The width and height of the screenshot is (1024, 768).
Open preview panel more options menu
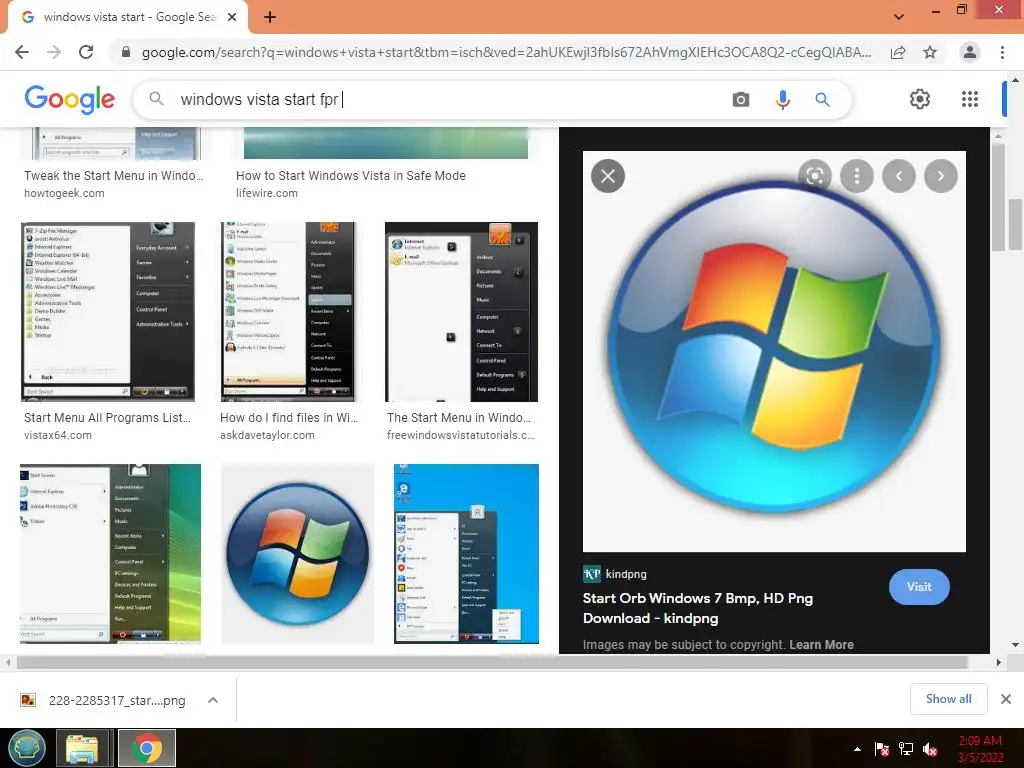tap(857, 176)
